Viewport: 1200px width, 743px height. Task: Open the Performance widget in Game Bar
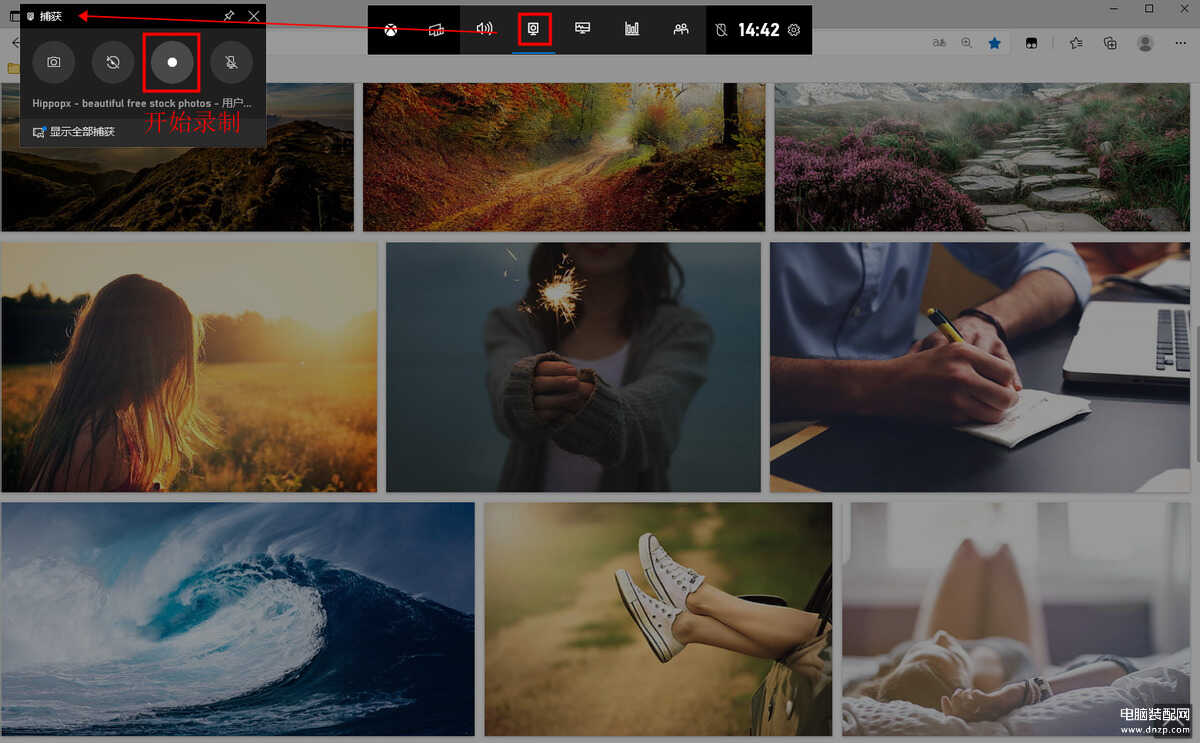coord(583,30)
